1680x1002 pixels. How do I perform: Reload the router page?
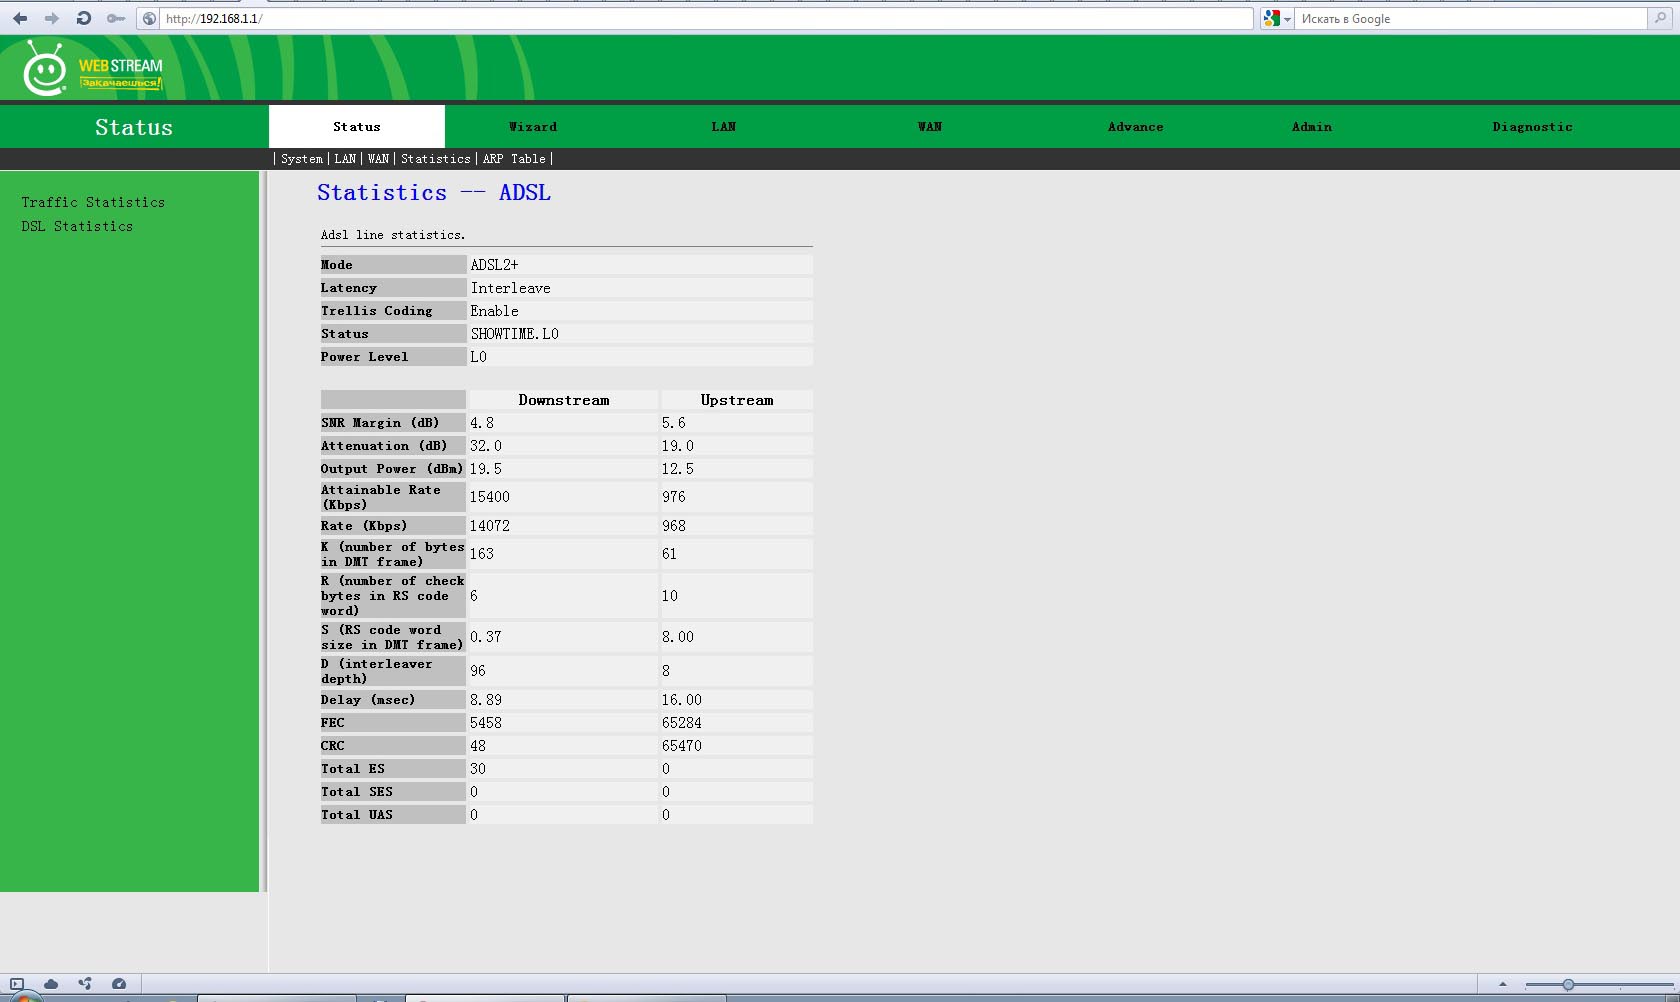(84, 18)
